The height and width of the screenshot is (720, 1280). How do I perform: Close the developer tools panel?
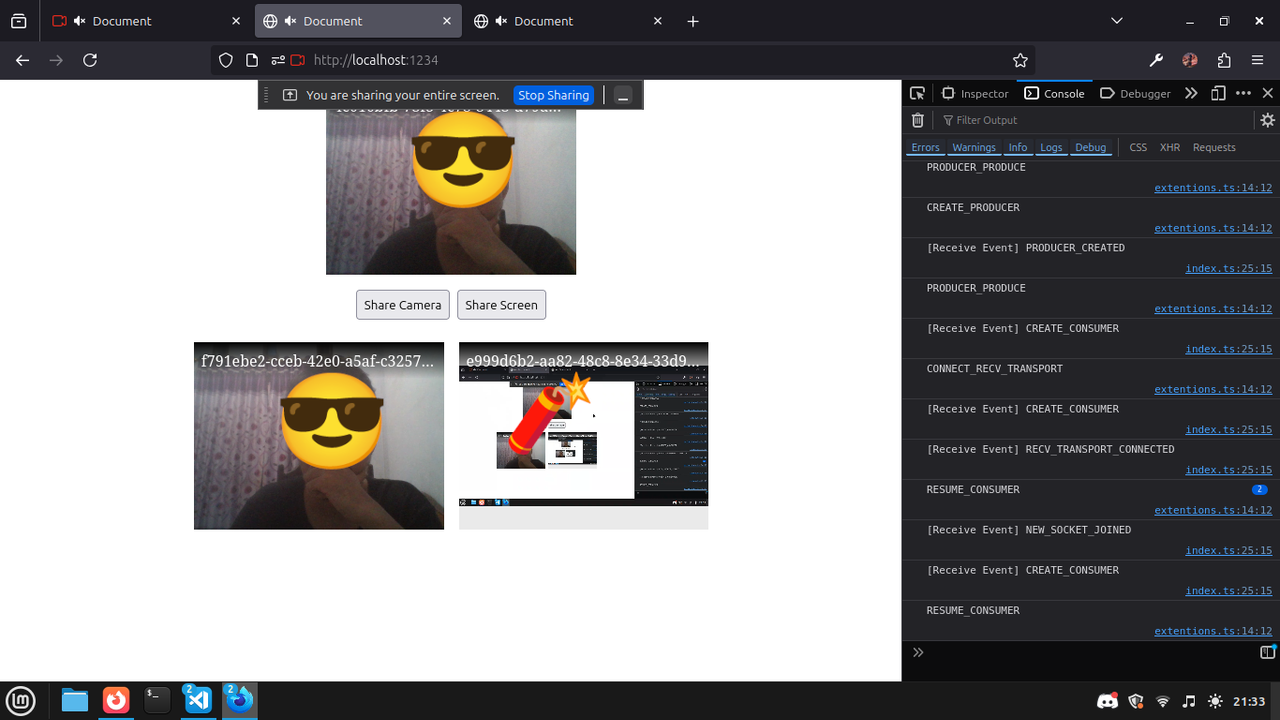pos(1267,93)
